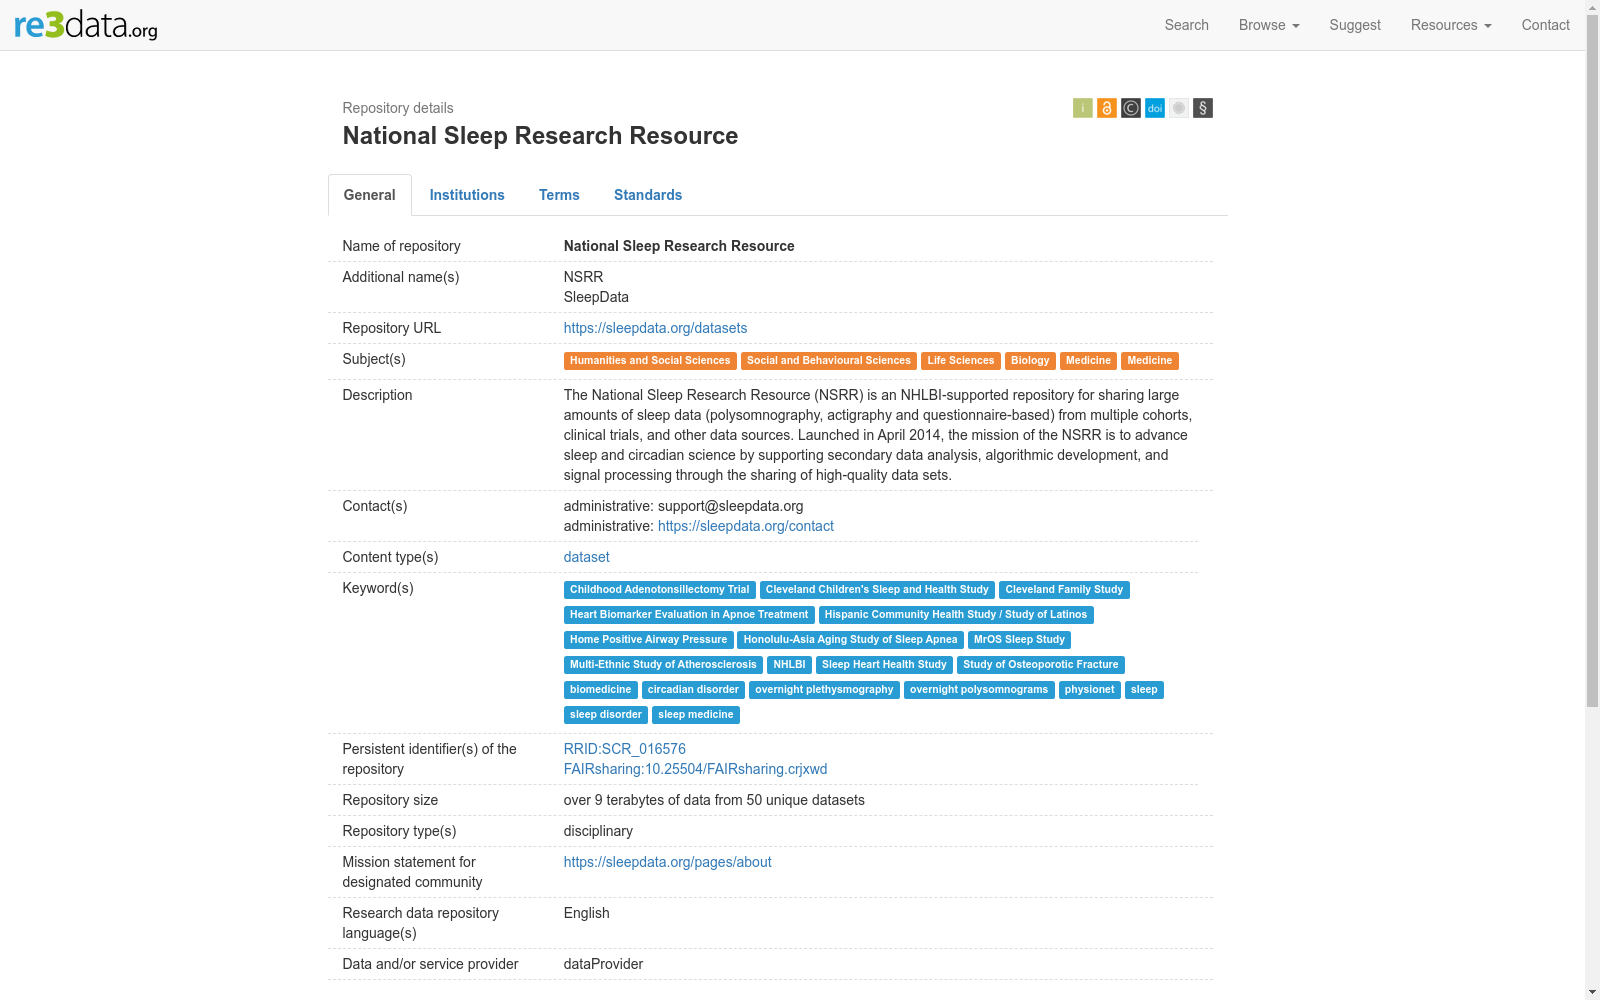Go to Search in the navbar
Screen dimensions: 1600x1000
1187,25
